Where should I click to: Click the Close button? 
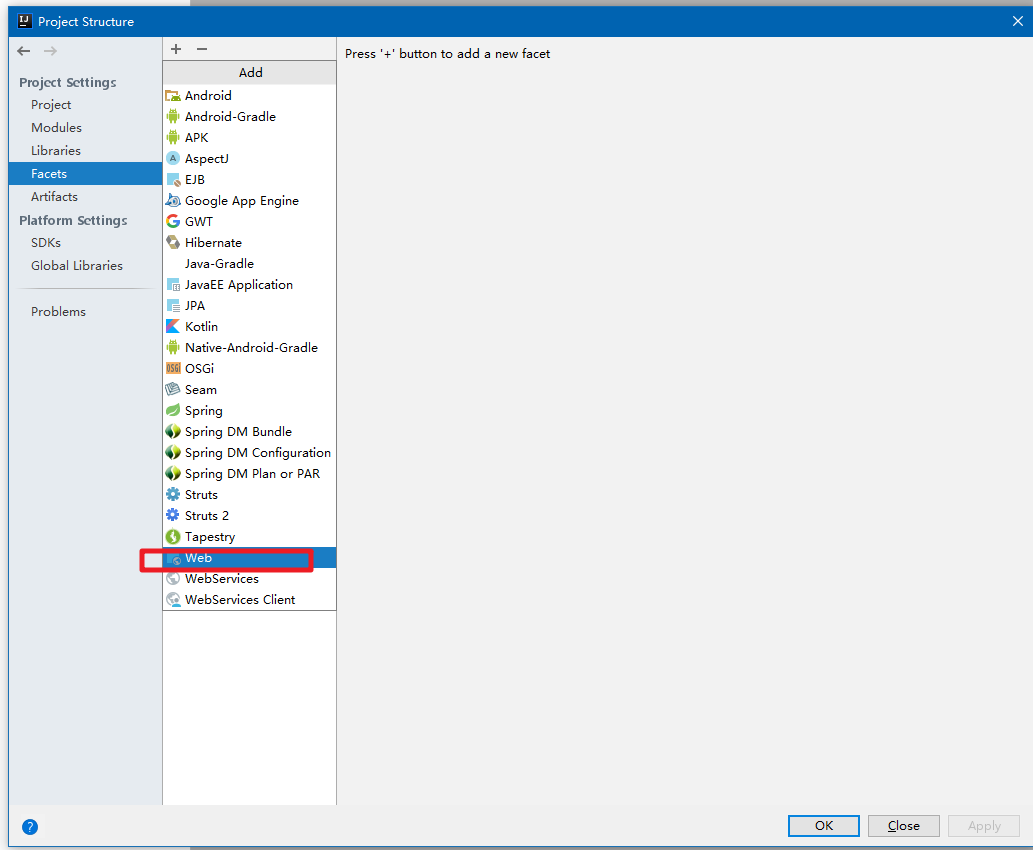[903, 826]
